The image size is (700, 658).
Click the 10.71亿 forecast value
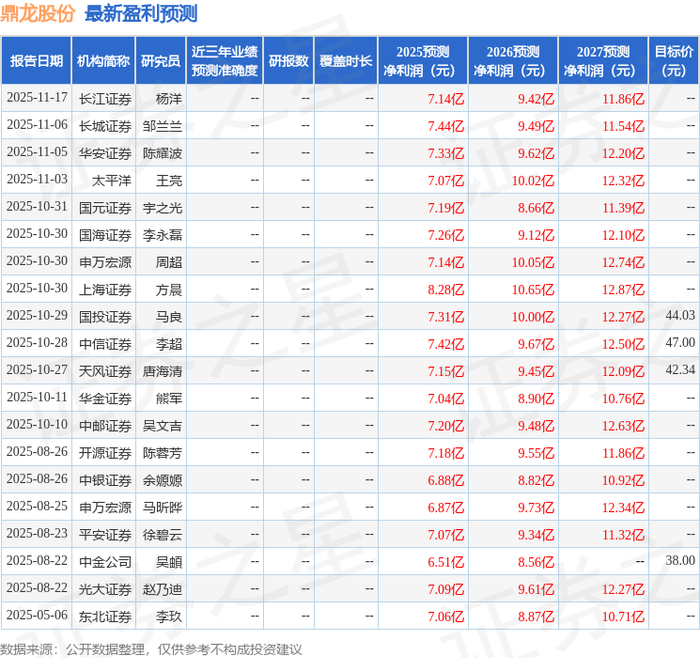623,616
